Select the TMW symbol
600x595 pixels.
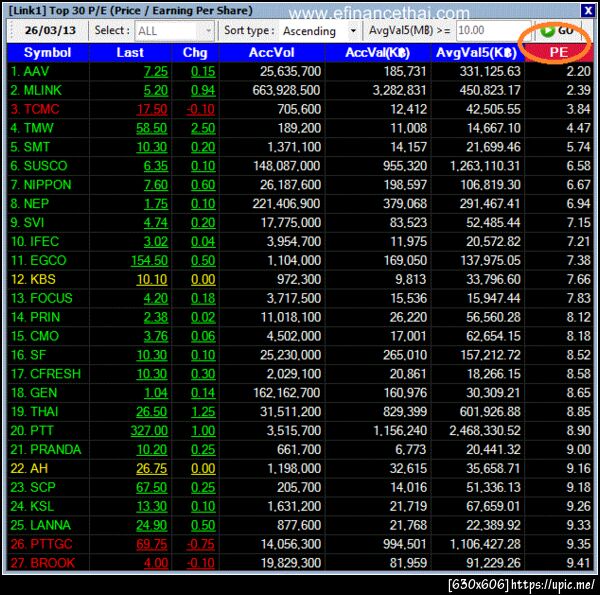[x=32, y=128]
